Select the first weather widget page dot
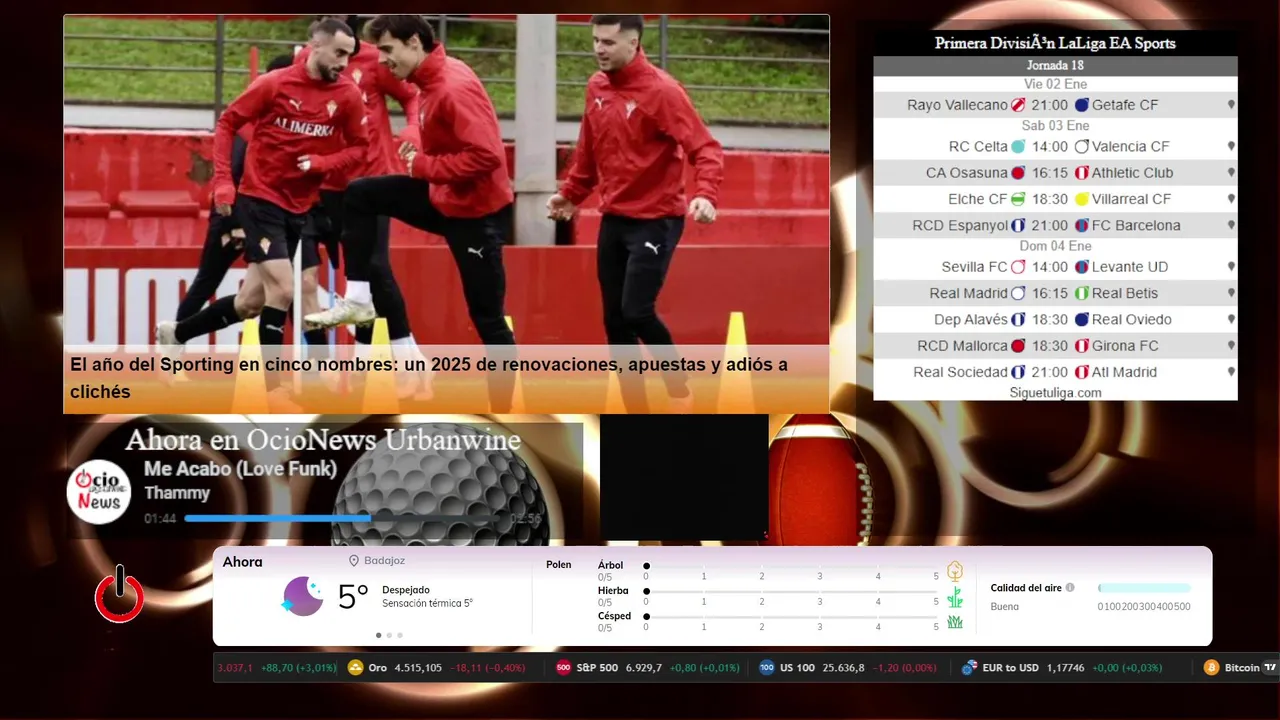The height and width of the screenshot is (720, 1280). [378, 635]
